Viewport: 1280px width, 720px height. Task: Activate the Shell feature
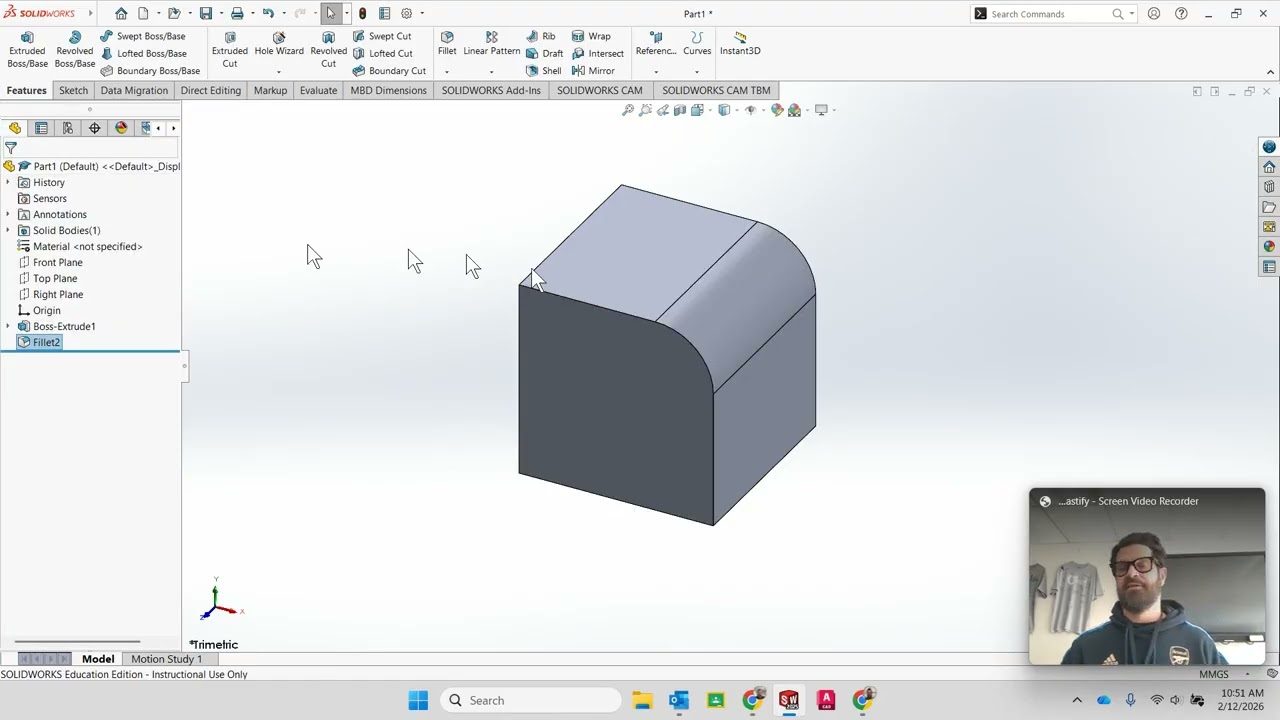pyautogui.click(x=543, y=71)
